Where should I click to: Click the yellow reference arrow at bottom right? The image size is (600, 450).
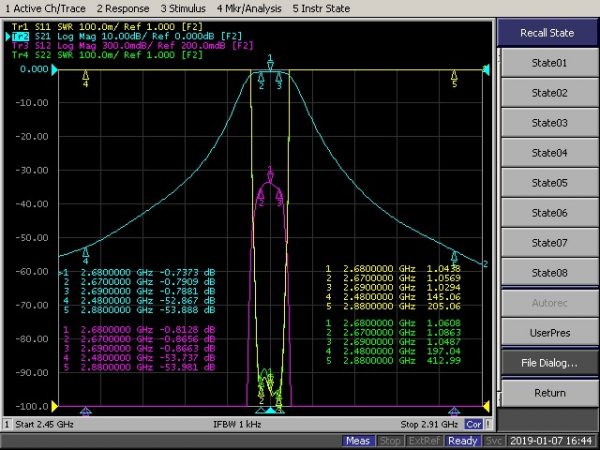click(487, 406)
